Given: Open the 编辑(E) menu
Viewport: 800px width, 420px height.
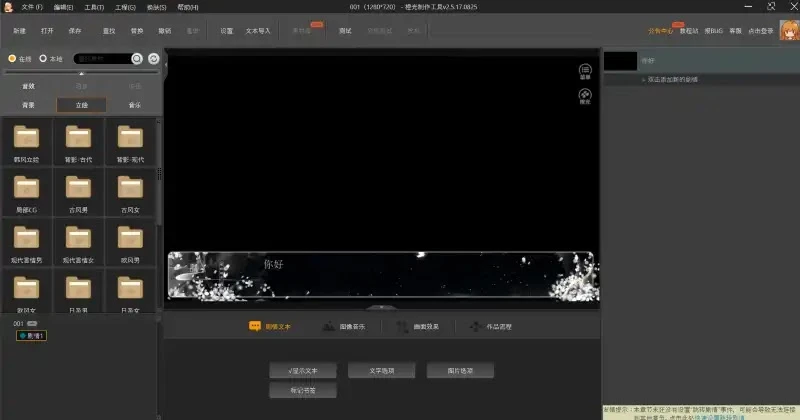Looking at the screenshot, I should (63, 7).
